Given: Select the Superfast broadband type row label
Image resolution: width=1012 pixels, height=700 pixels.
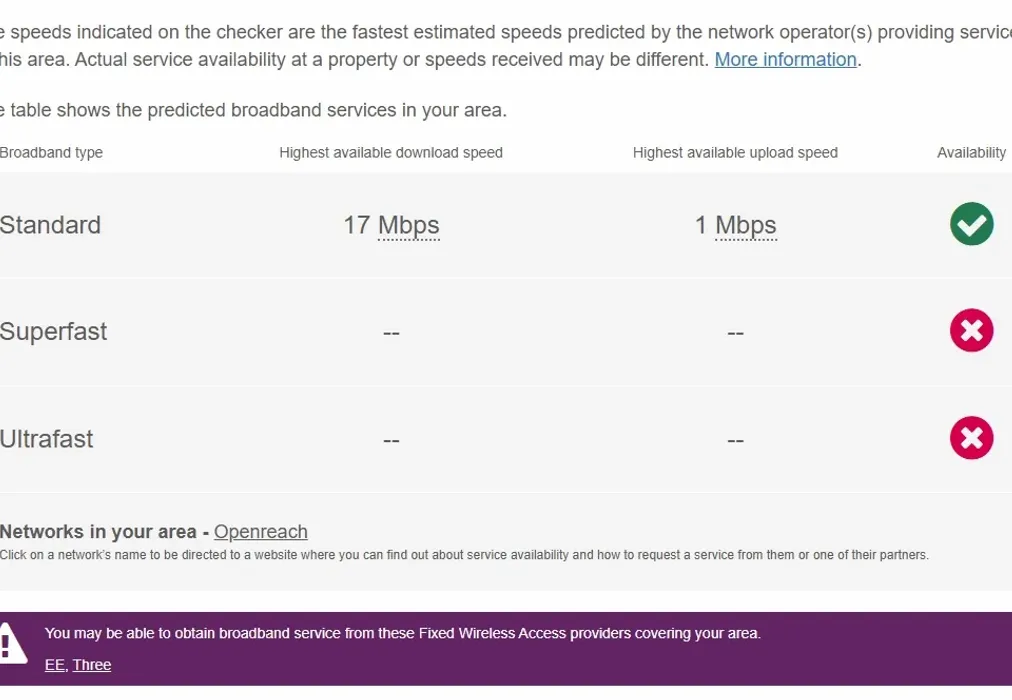Looking at the screenshot, I should [x=54, y=332].
